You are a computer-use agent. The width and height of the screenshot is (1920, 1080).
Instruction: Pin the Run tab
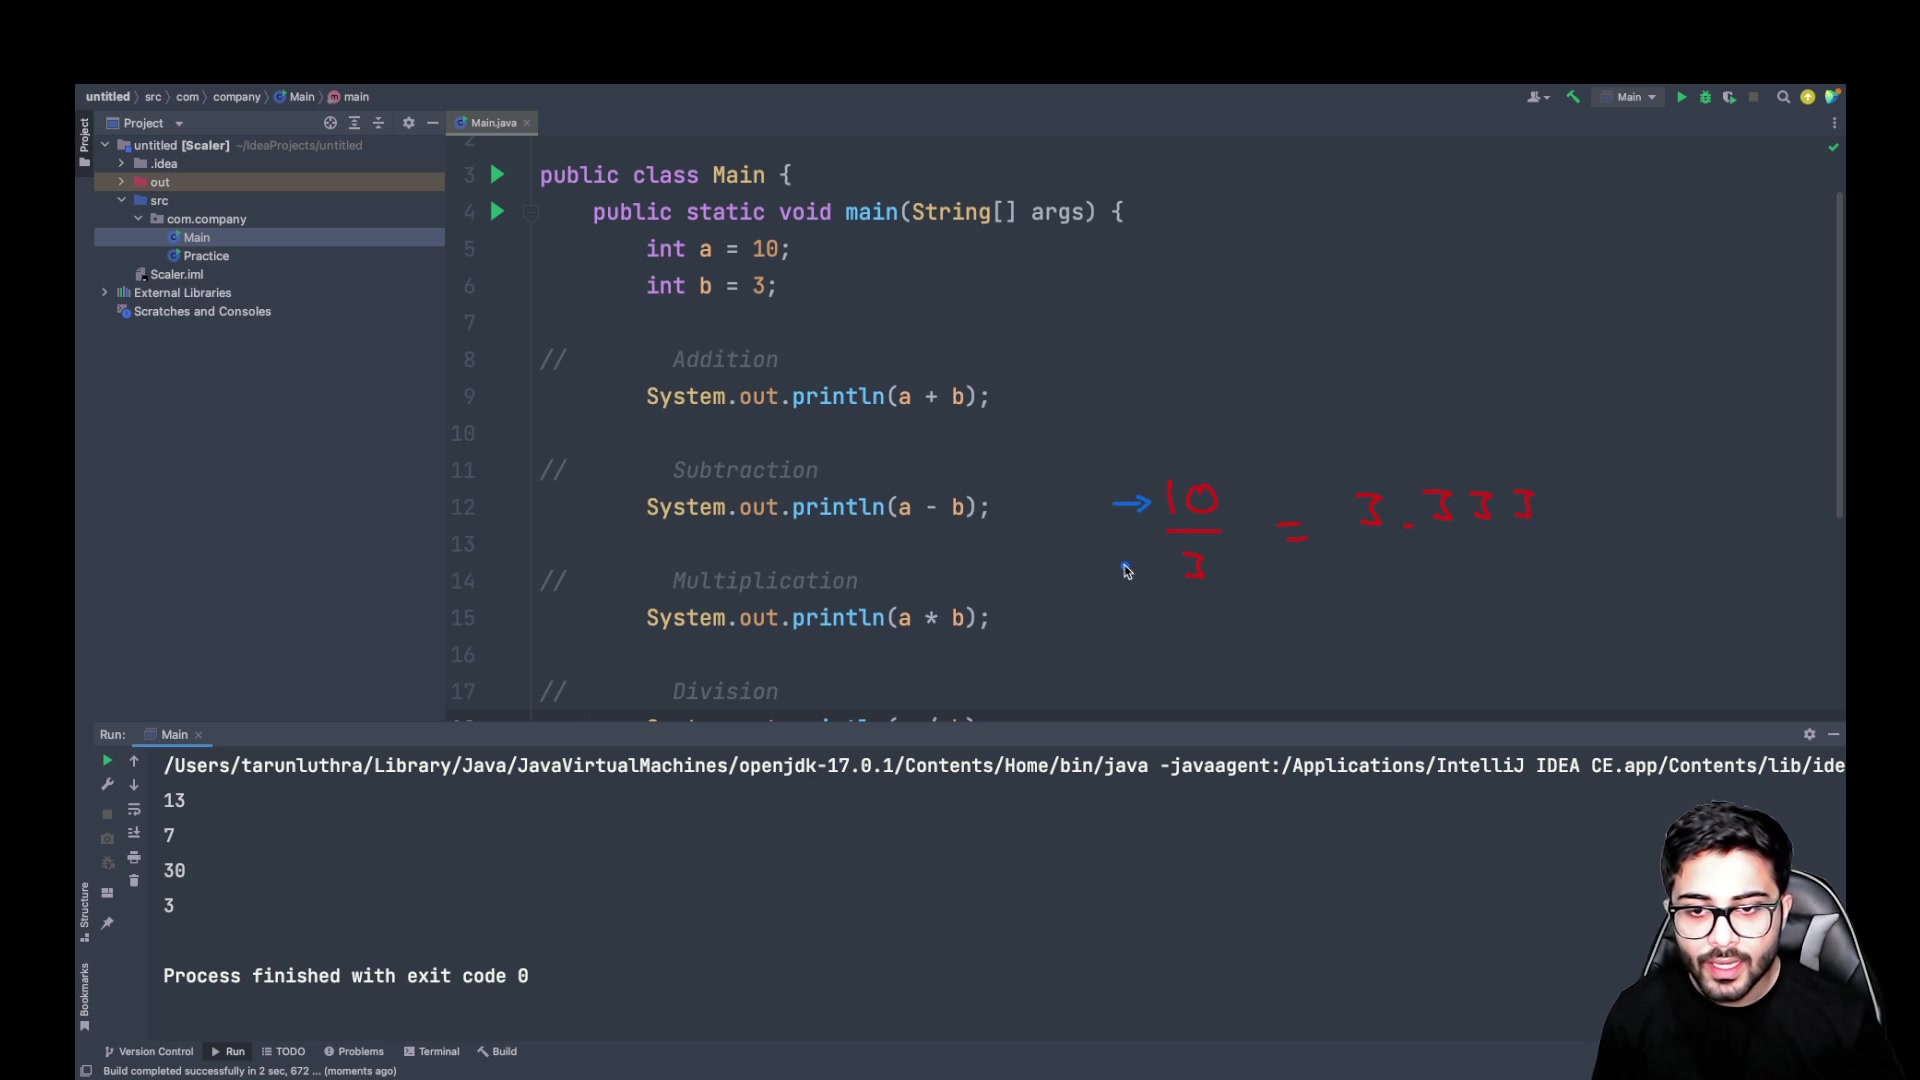(107, 923)
